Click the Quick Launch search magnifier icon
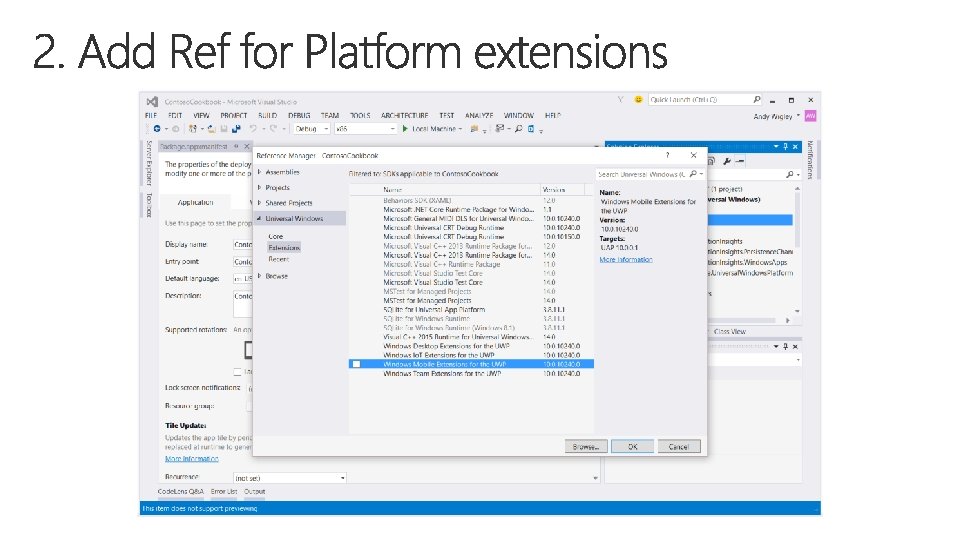The image size is (960, 540). [757, 99]
